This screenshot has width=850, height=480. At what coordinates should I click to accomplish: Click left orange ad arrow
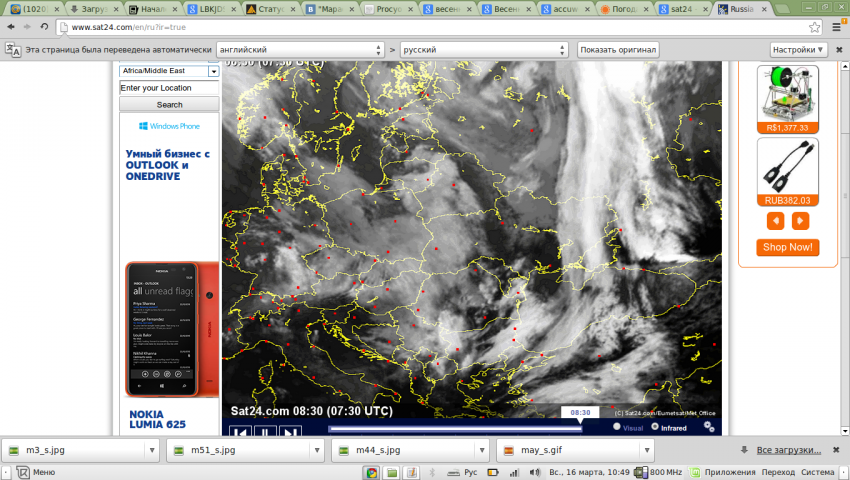[776, 221]
